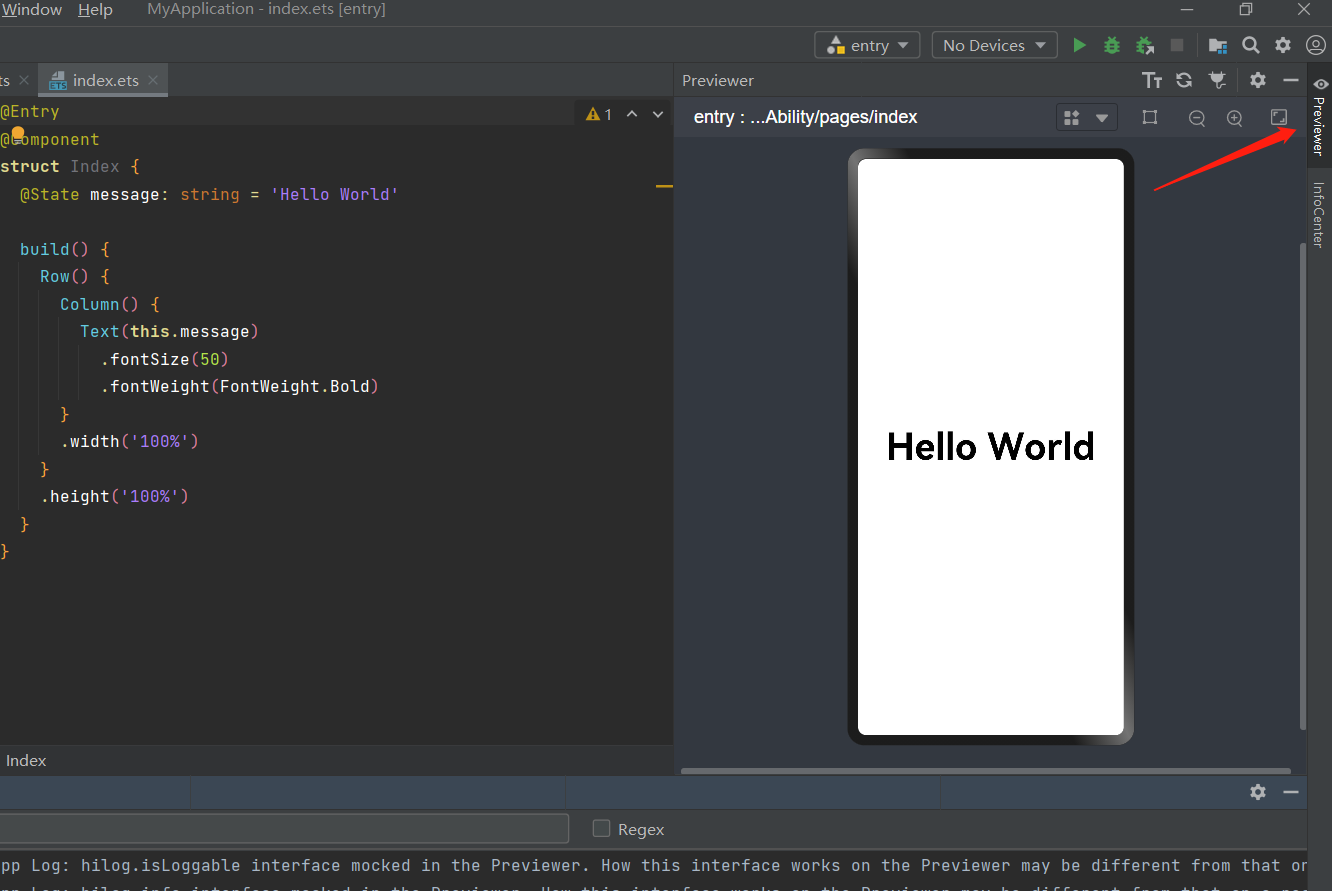
Task: Zoom out the device preview
Action: (x=1196, y=118)
